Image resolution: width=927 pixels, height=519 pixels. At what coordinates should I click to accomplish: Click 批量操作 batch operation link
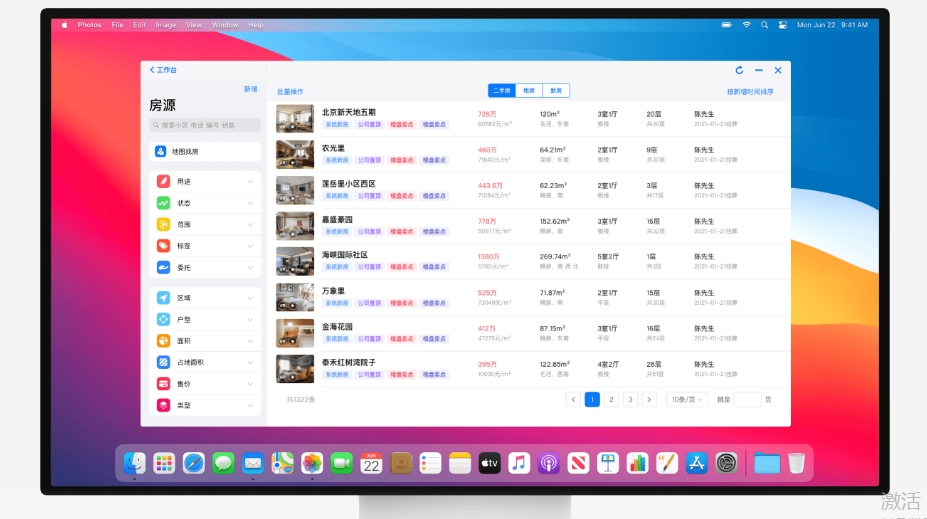(x=290, y=92)
